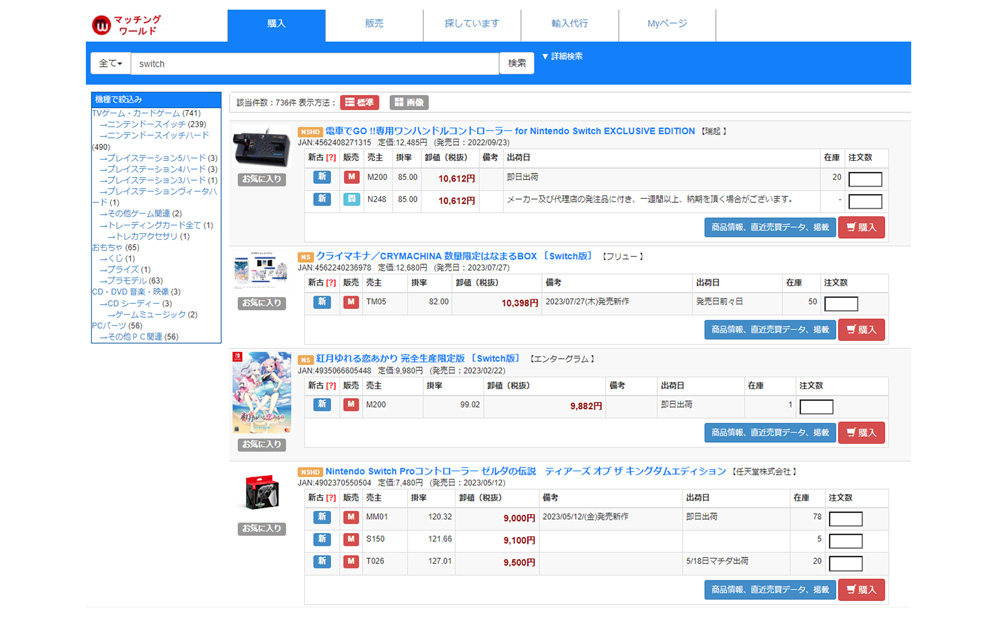This screenshot has height=625, width=1000.
Task: Filter by その他ゲーム関連 (2)
Action: pyautogui.click(x=140, y=214)
